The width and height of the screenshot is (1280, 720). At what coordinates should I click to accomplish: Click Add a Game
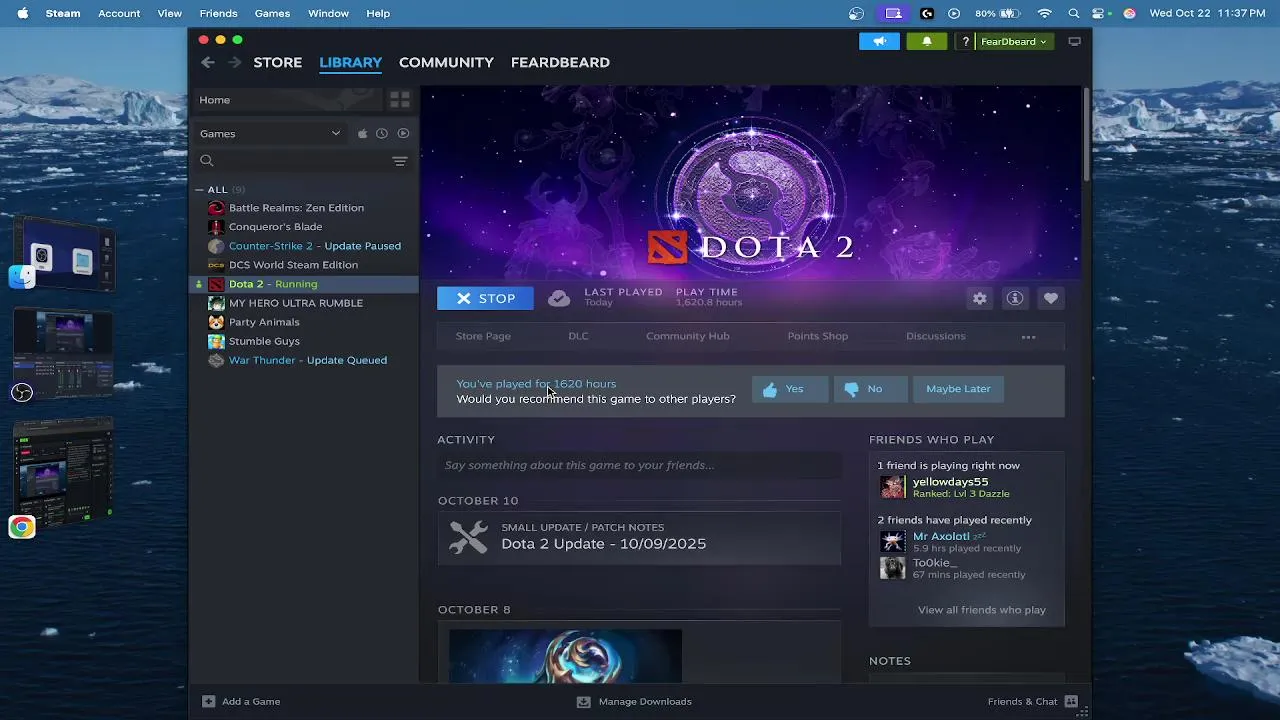241,702
